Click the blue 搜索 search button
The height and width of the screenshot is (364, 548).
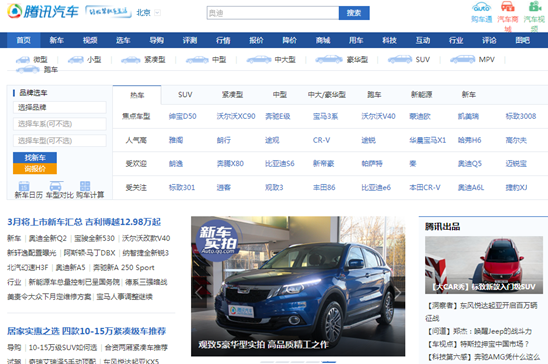tap(354, 13)
